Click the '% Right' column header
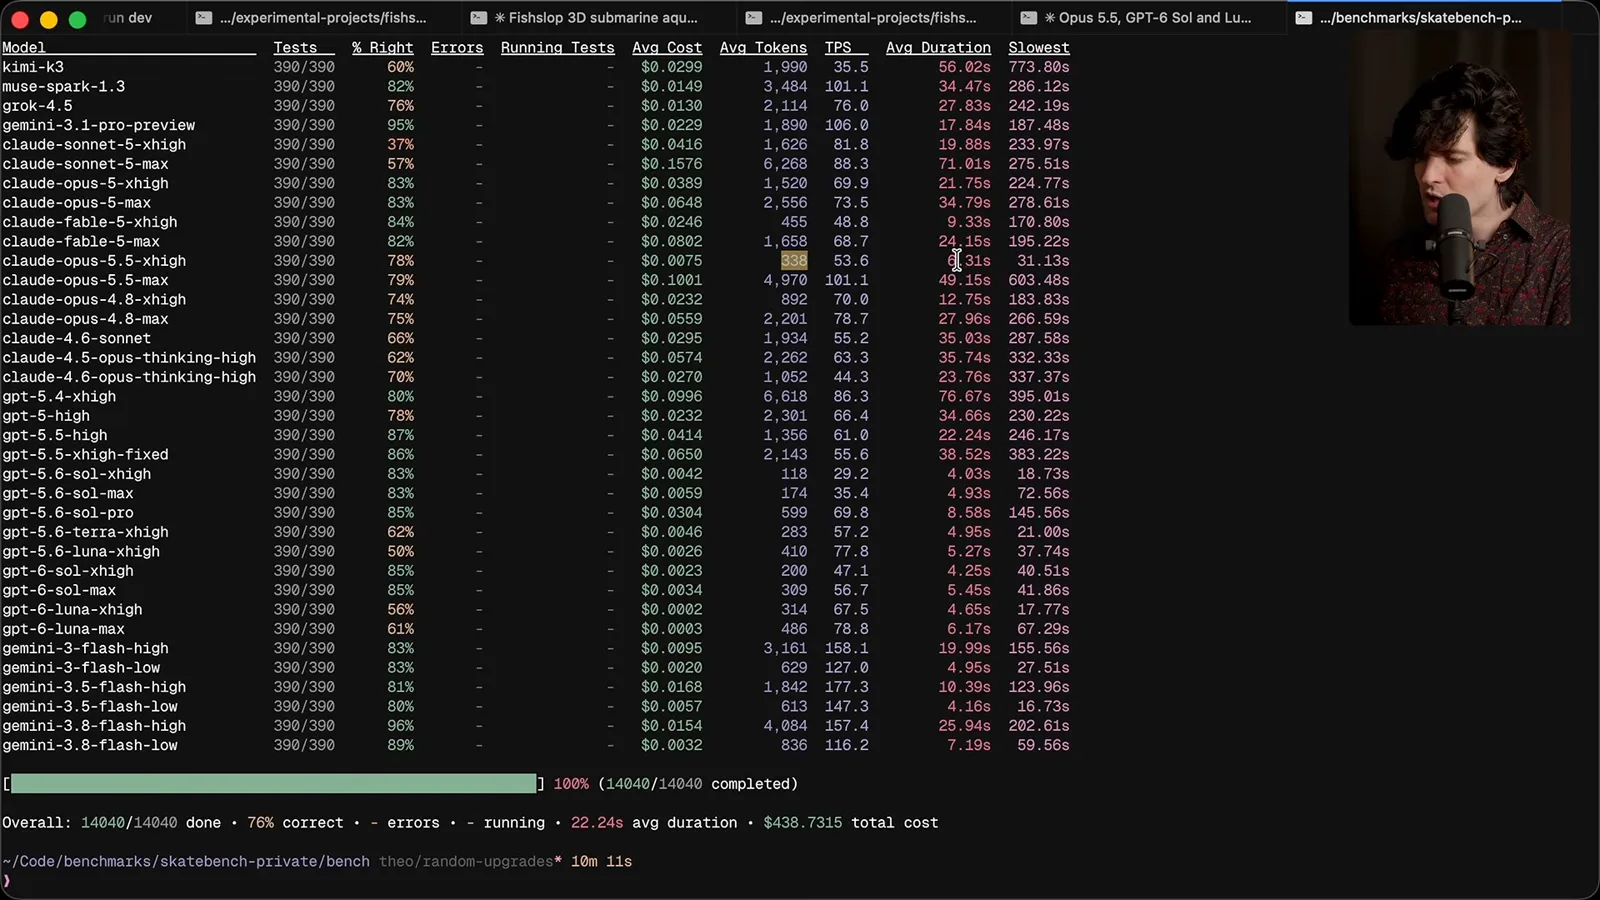1600x900 pixels. tap(382, 47)
